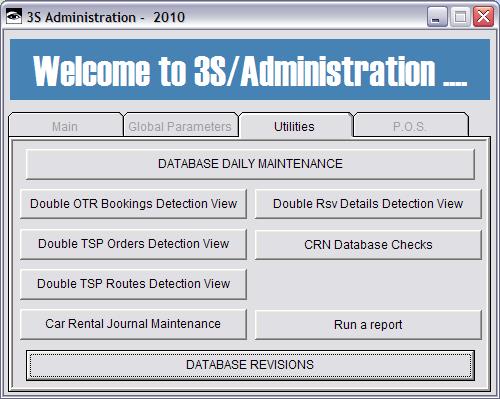The height and width of the screenshot is (399, 500).
Task: Minimize the 3S Administration window
Action: pos(437,17)
